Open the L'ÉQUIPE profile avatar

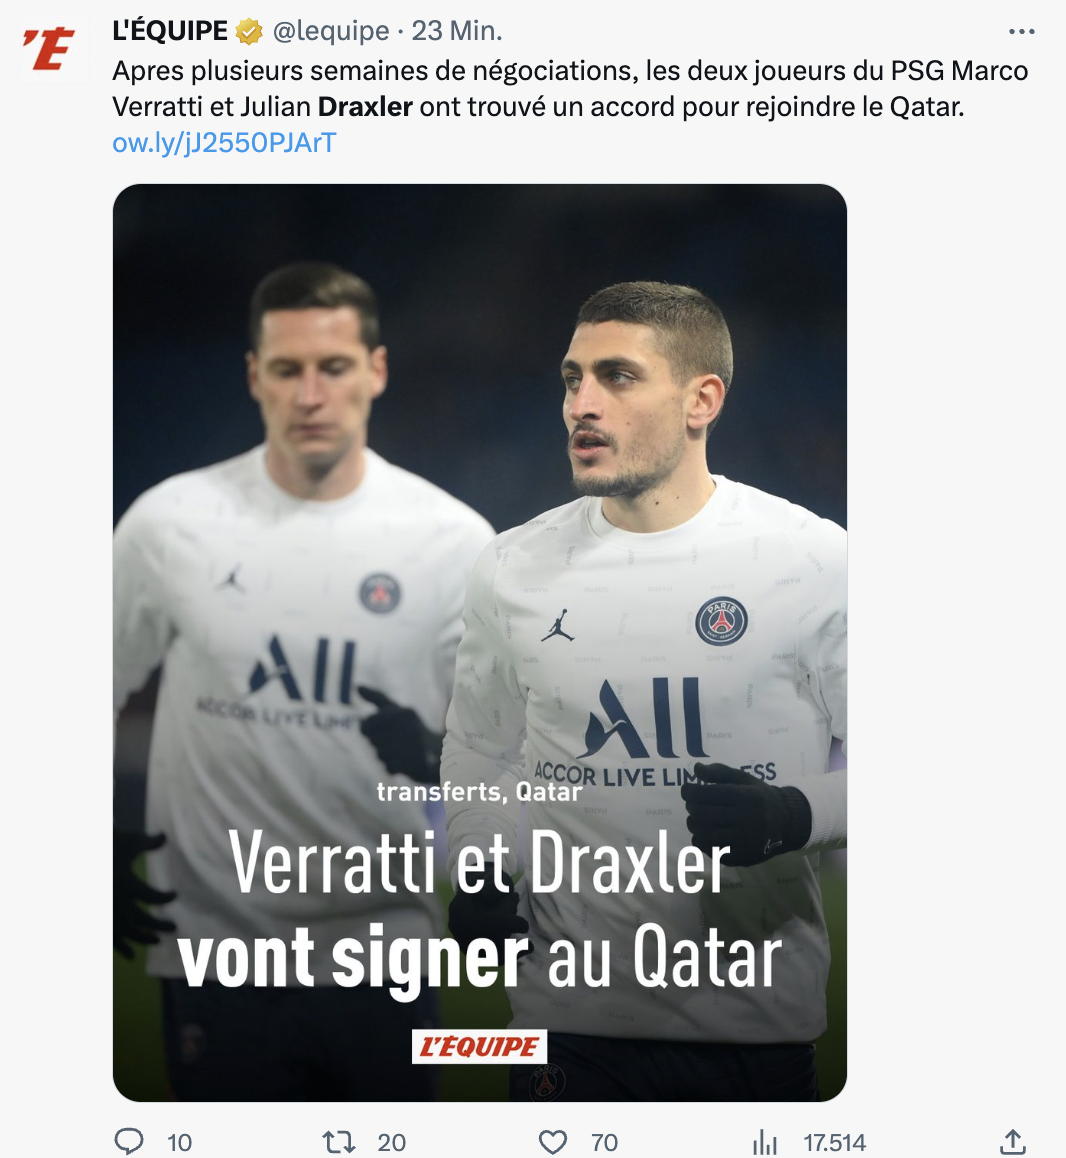pos(50,49)
